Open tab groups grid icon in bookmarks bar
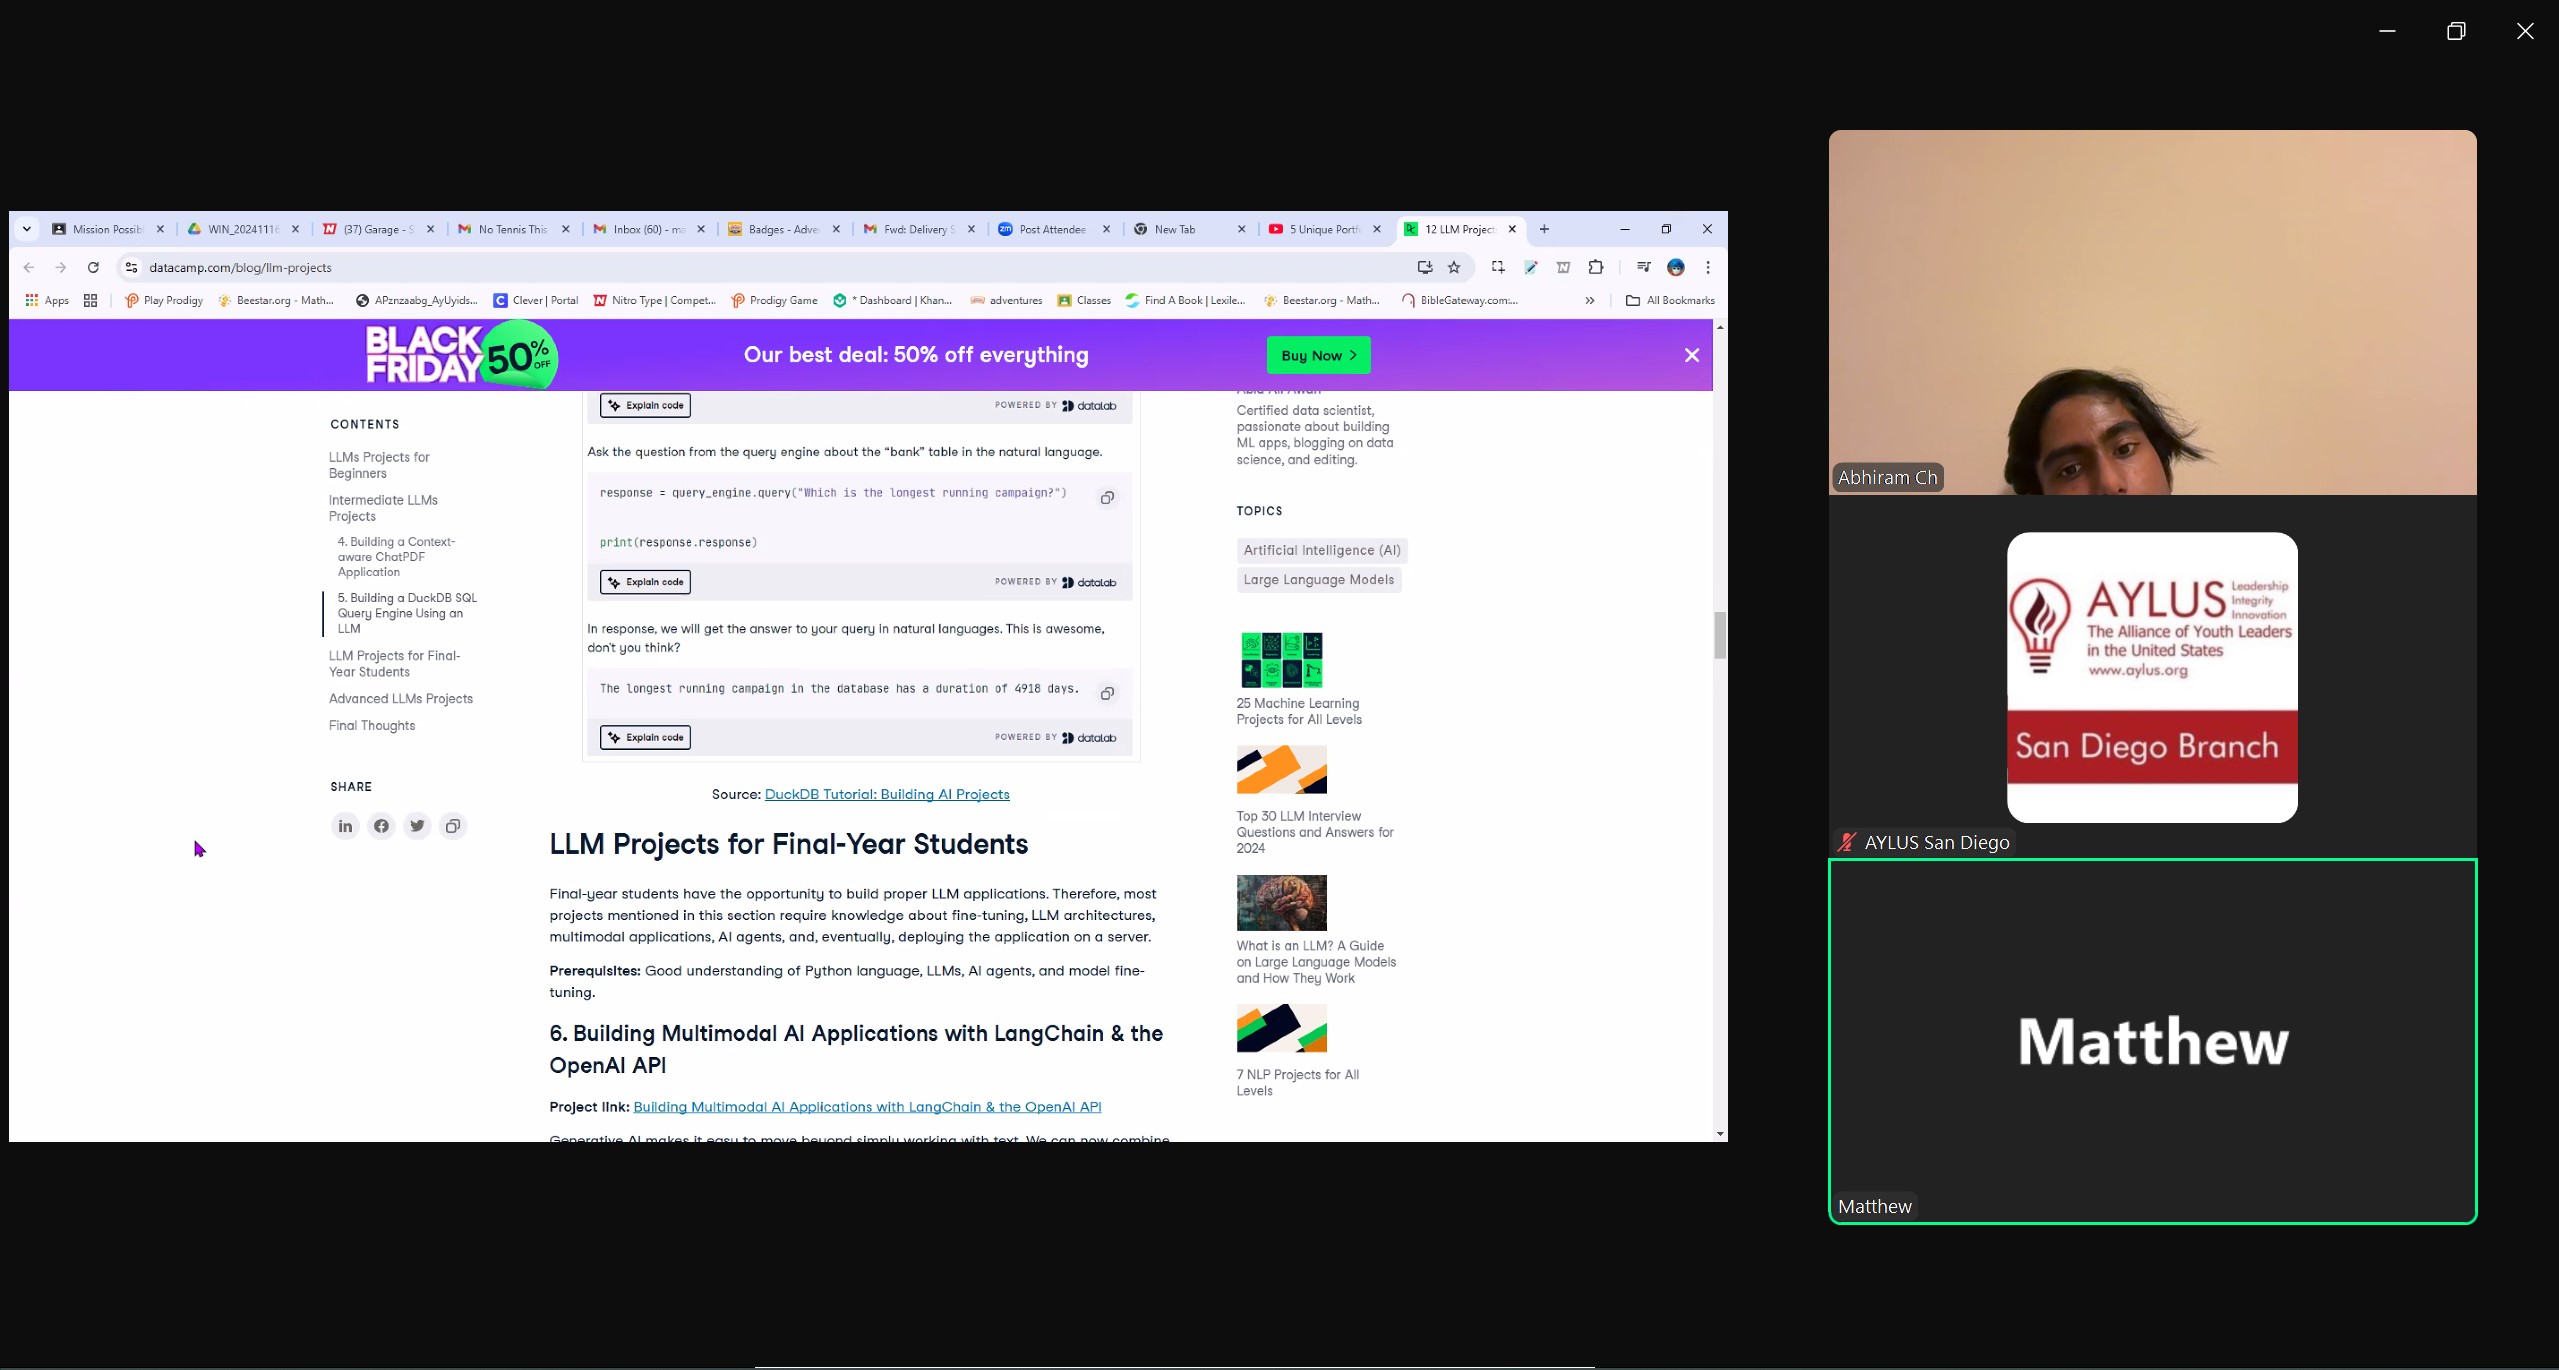2559x1370 pixels. coord(90,300)
